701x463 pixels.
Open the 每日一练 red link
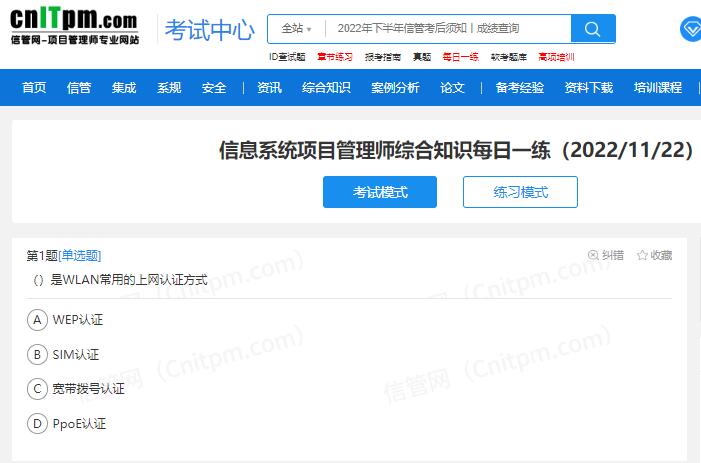(460, 57)
